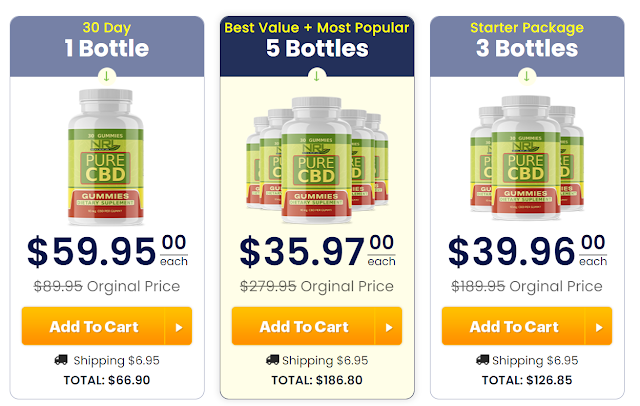The width and height of the screenshot is (640, 406).
Task: Click green down arrow under 5 Bottles header
Action: (317, 76)
